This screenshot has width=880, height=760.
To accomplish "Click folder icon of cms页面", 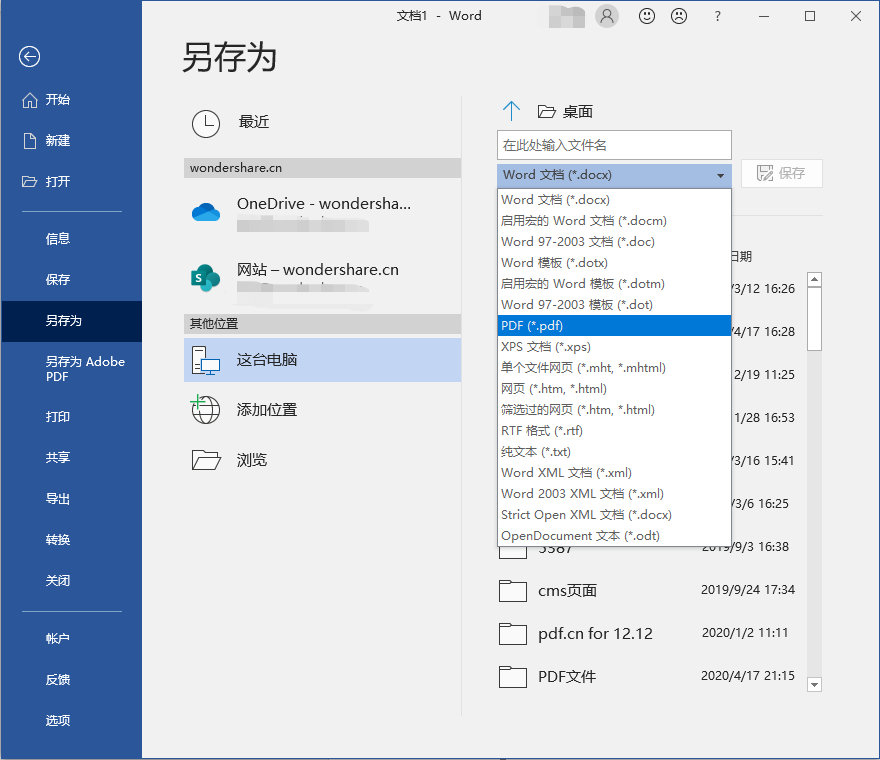I will [x=512, y=590].
